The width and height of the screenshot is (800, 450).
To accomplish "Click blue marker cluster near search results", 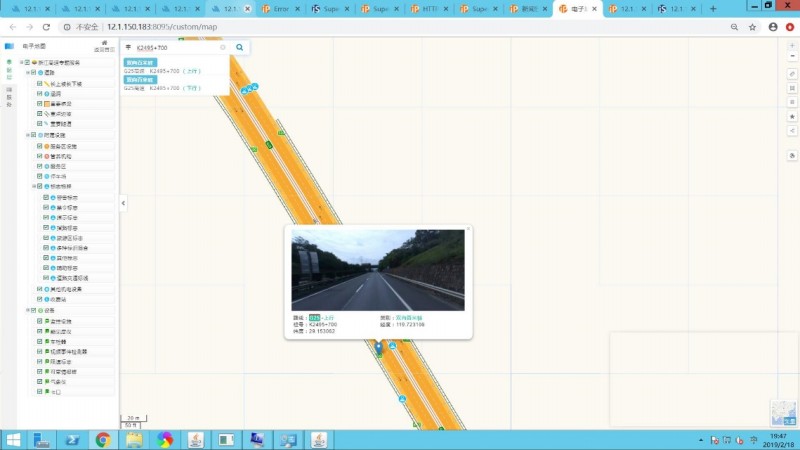I will [249, 88].
